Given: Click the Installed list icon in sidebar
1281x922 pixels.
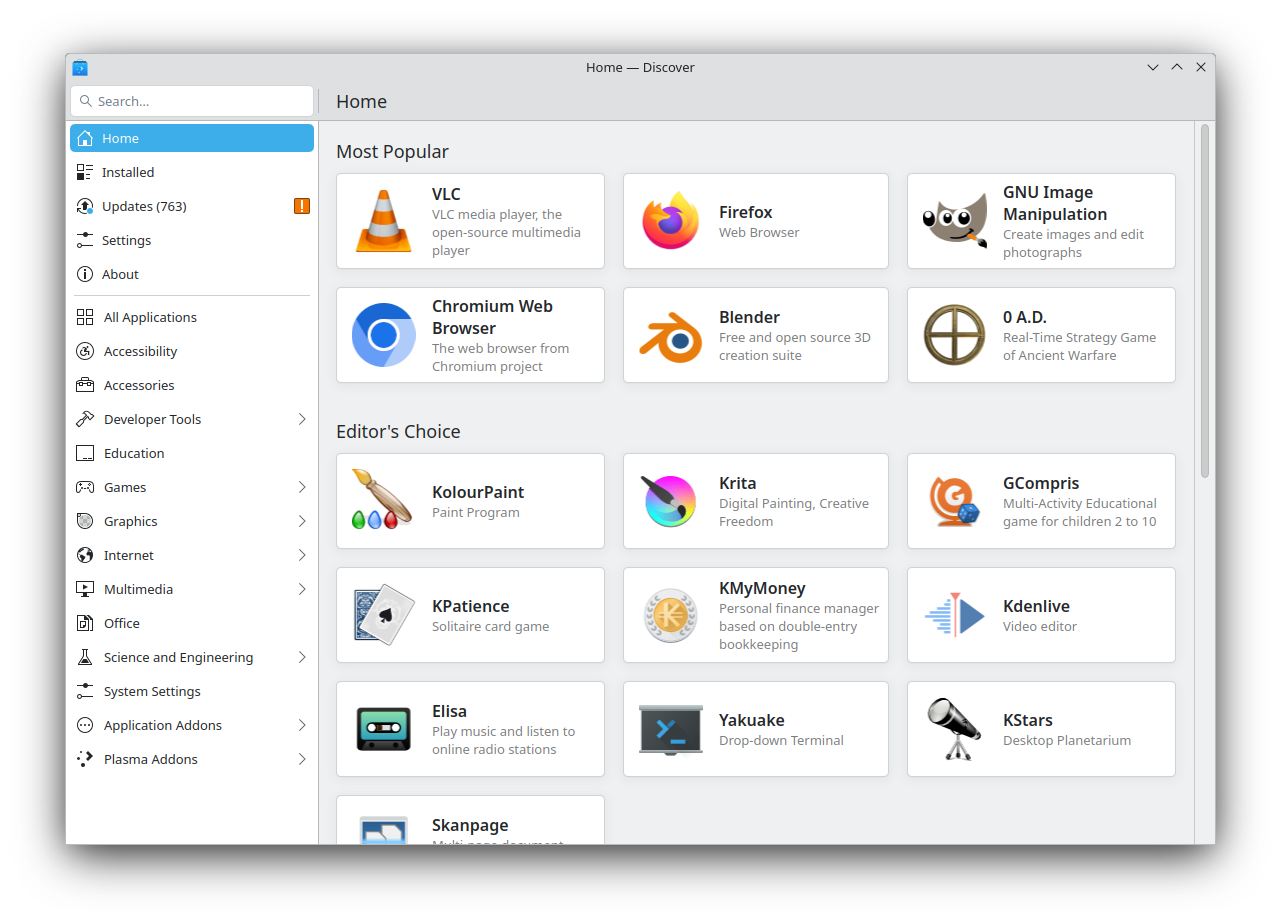Looking at the screenshot, I should (85, 172).
